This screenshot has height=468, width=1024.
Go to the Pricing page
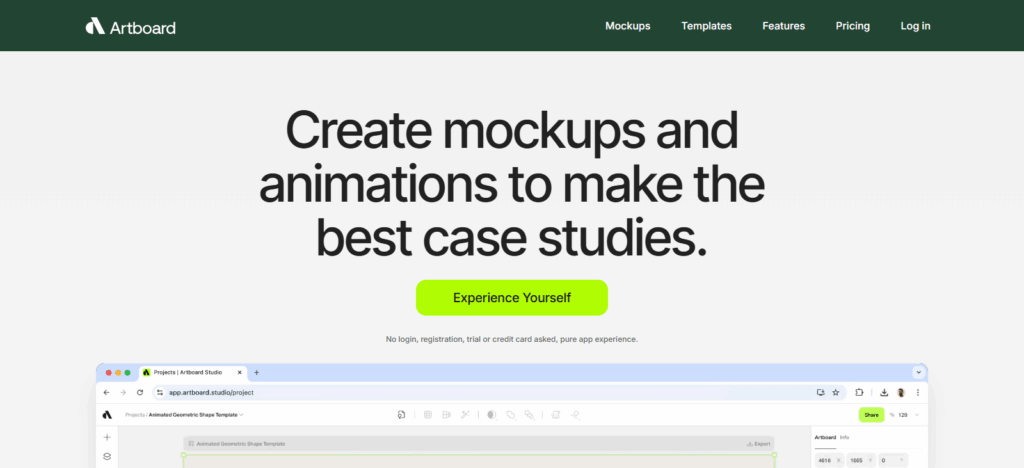(853, 26)
